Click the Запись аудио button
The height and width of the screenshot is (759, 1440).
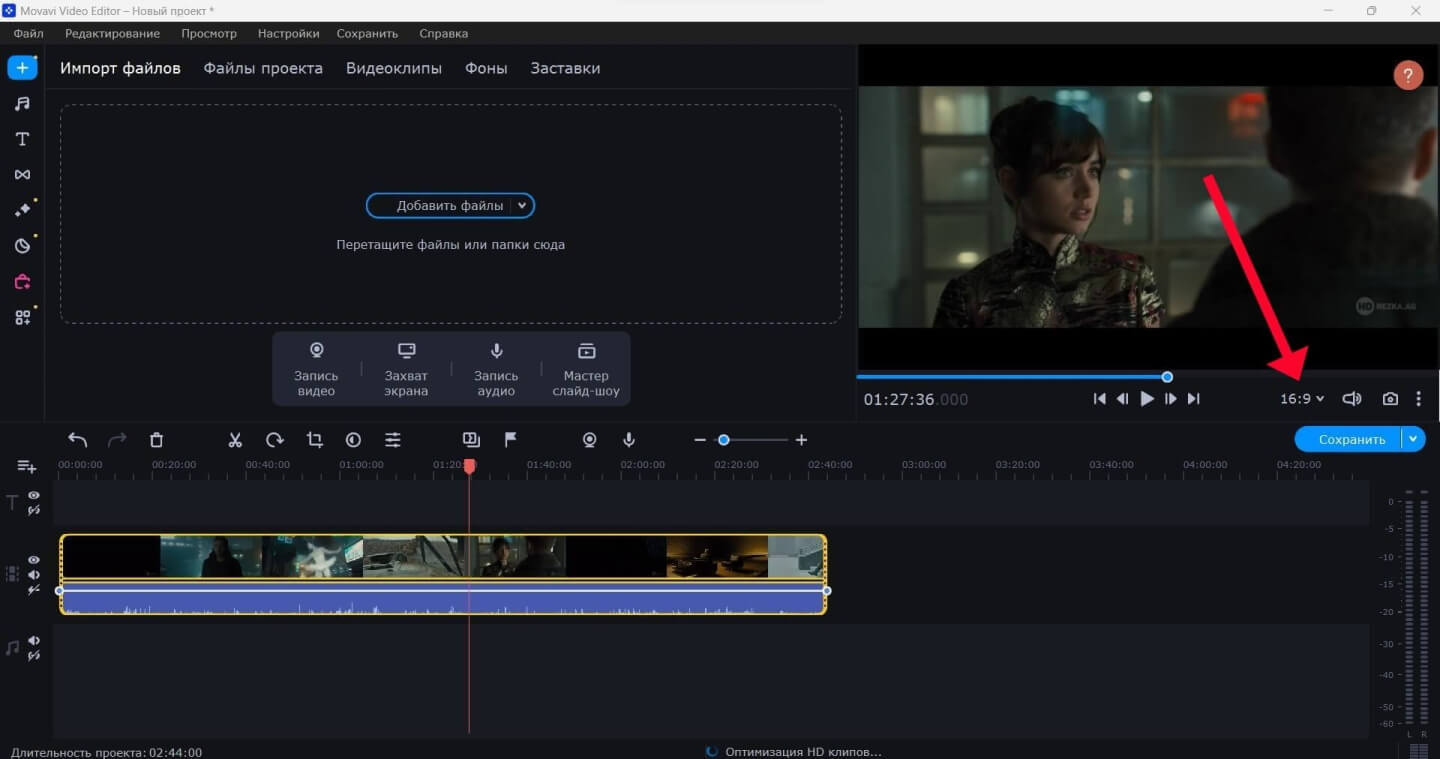[496, 369]
